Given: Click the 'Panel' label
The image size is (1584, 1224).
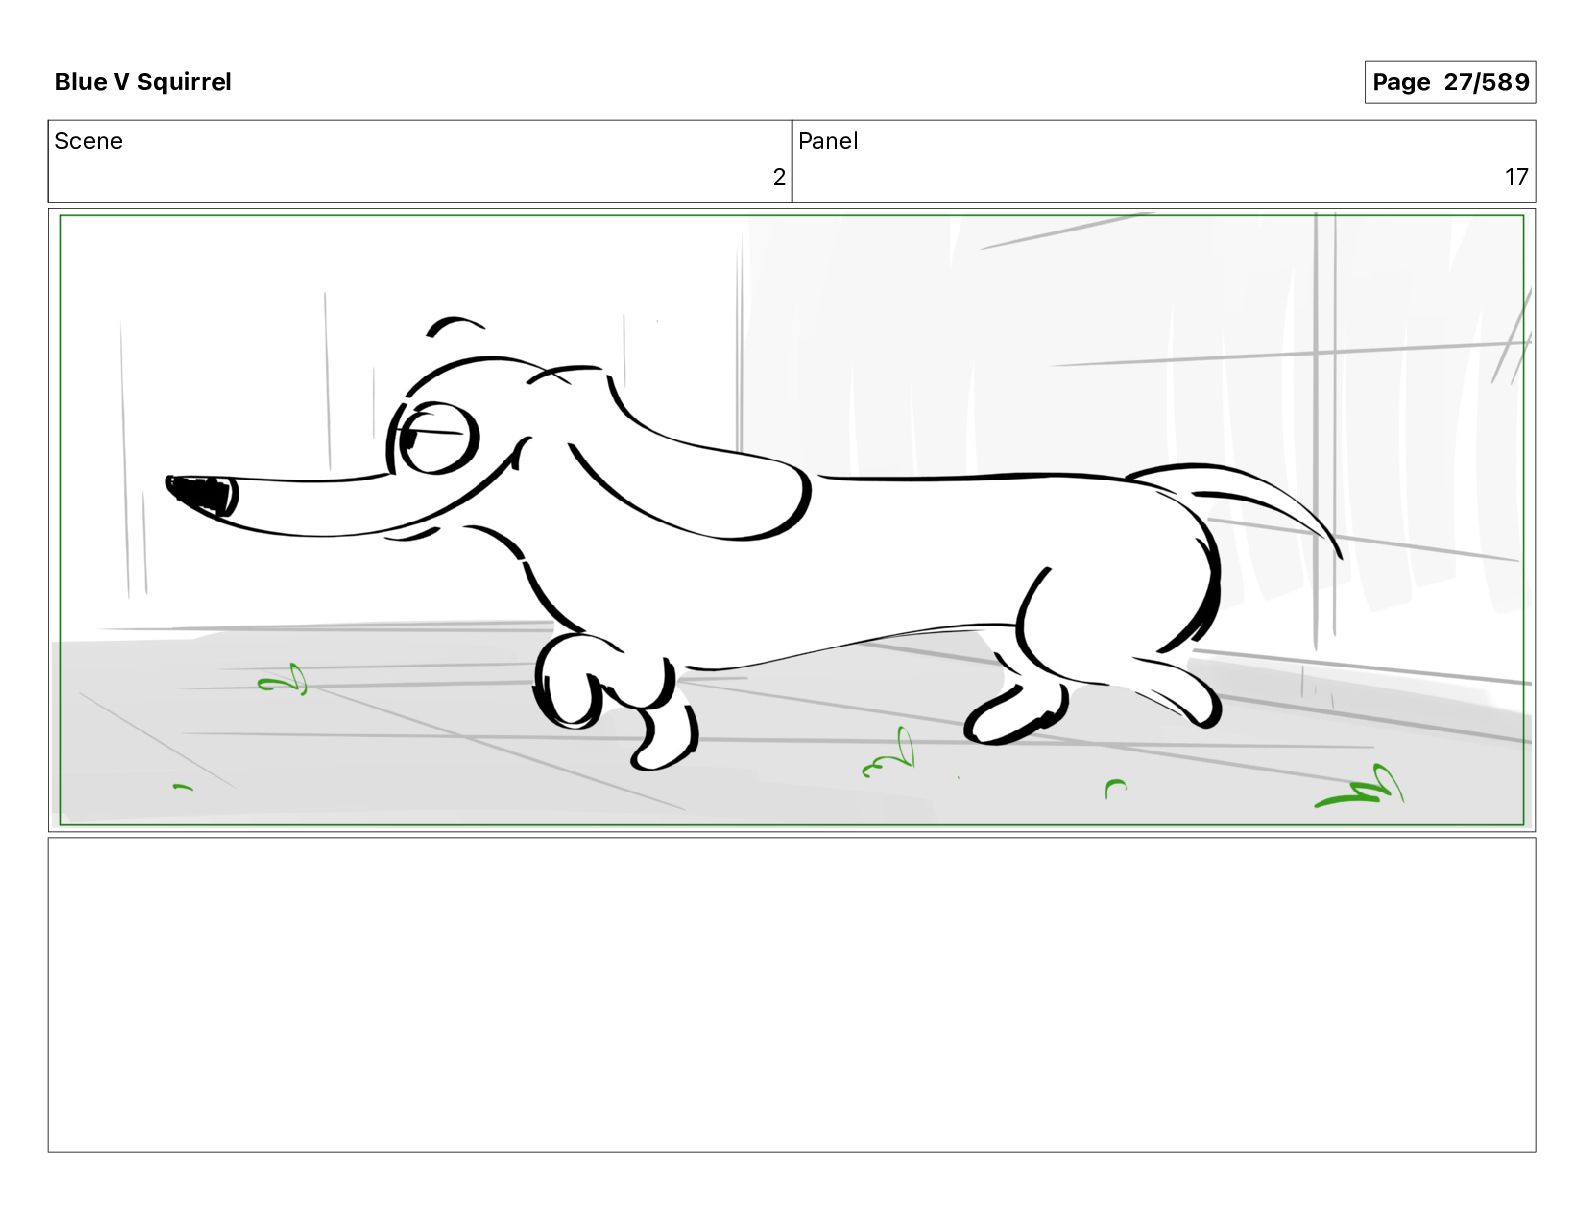Looking at the screenshot, I should [828, 141].
